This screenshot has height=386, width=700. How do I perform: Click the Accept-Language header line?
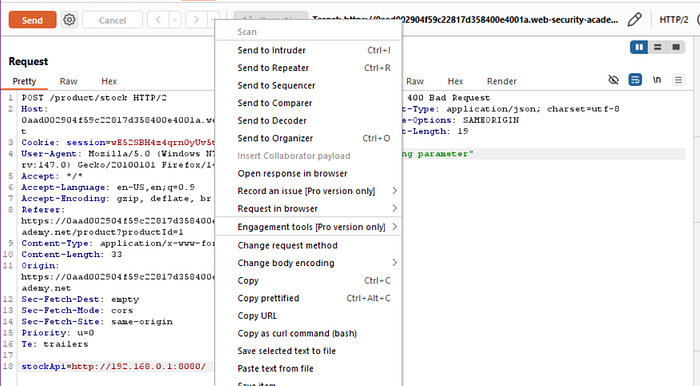(x=108, y=187)
